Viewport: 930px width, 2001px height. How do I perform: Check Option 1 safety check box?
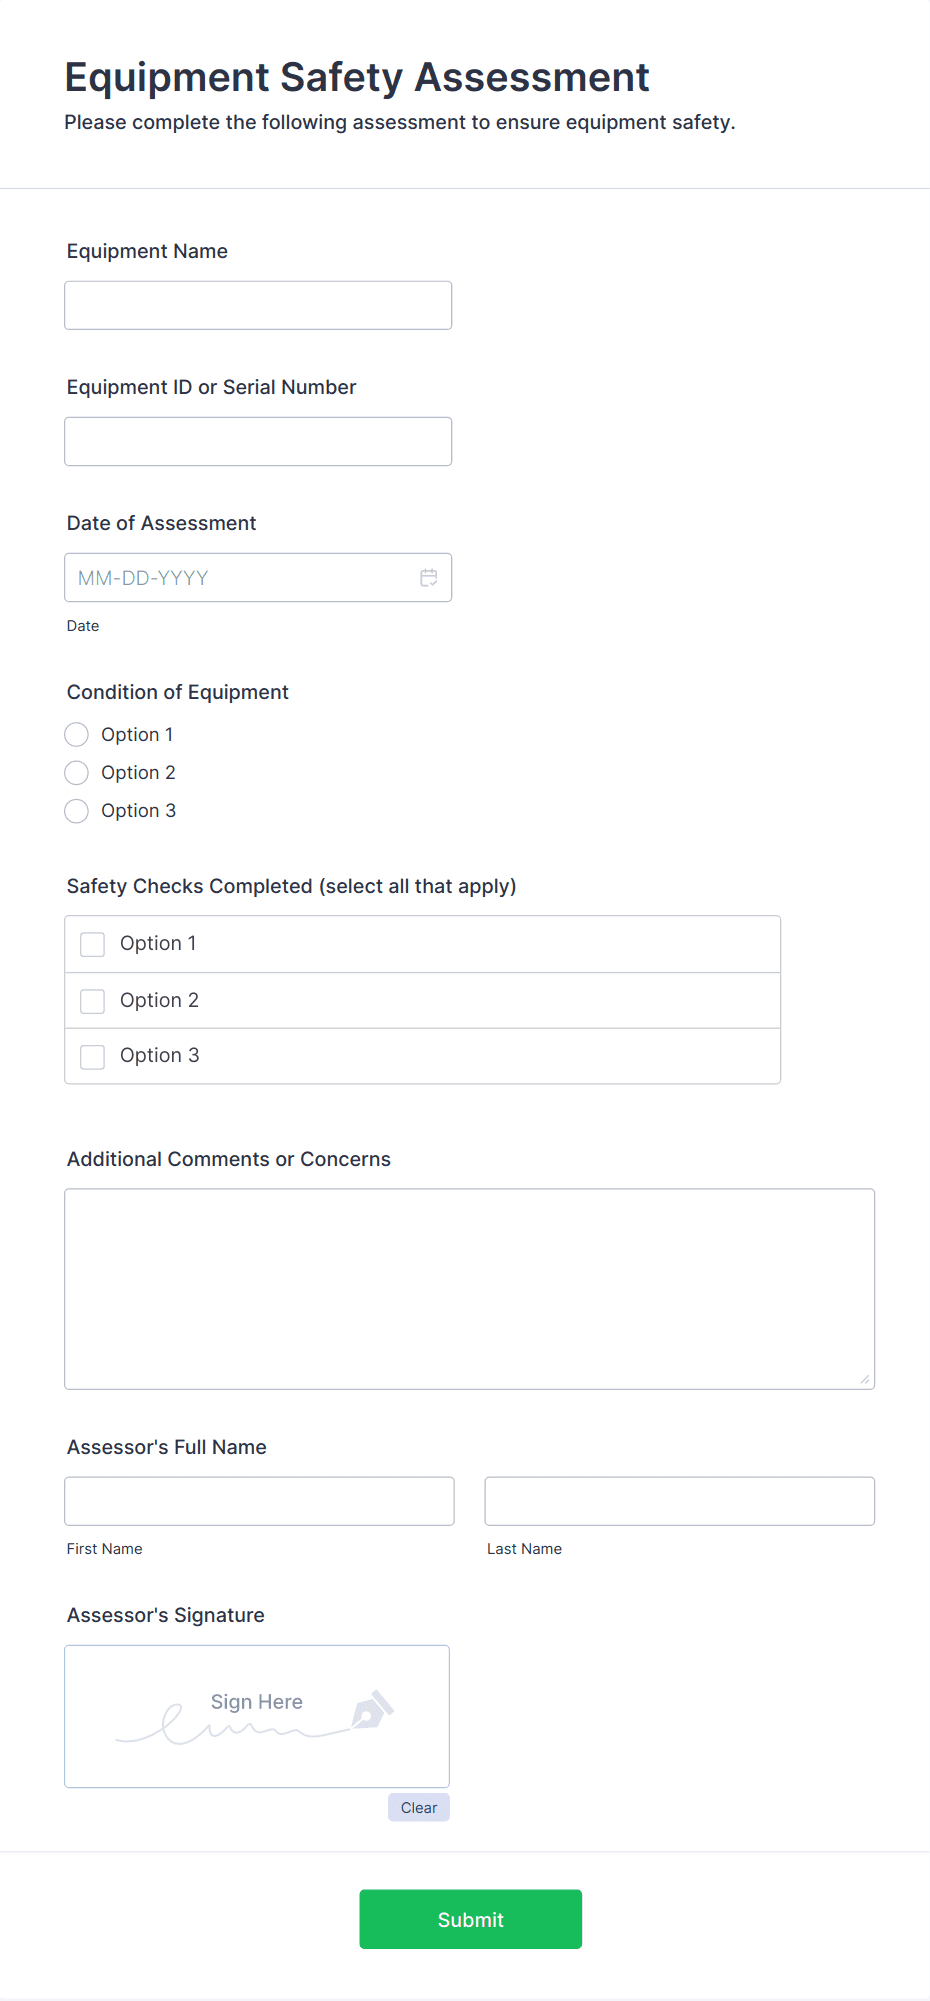(x=93, y=945)
